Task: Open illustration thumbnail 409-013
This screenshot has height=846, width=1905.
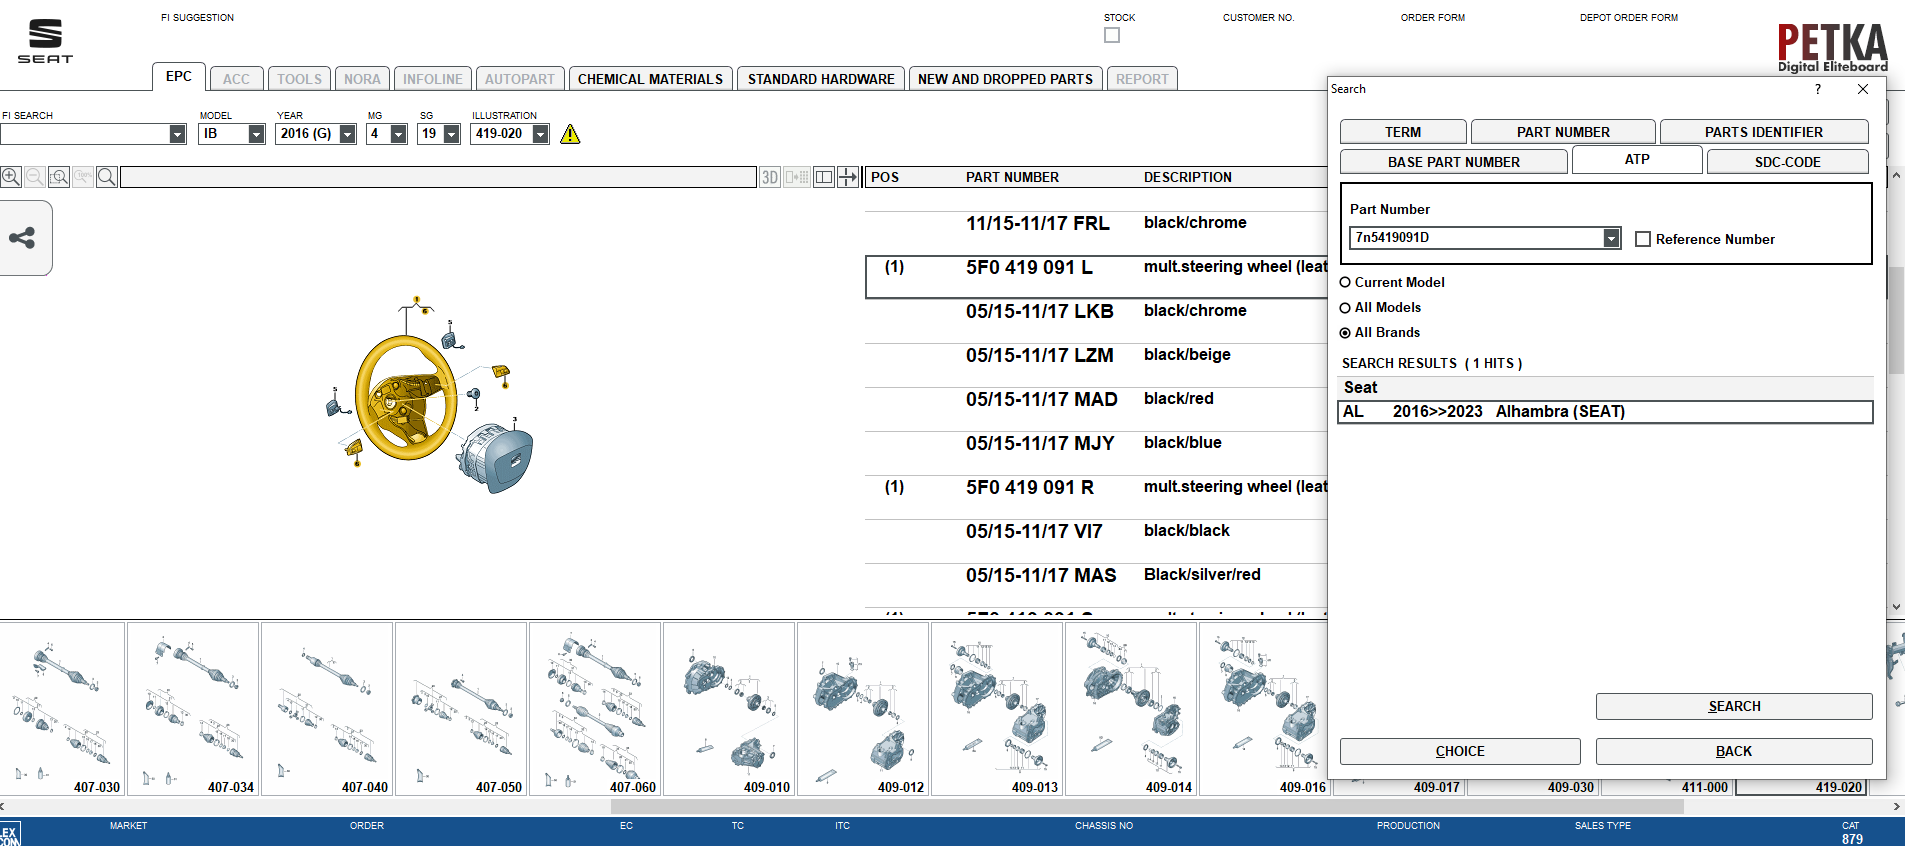Action: point(997,709)
